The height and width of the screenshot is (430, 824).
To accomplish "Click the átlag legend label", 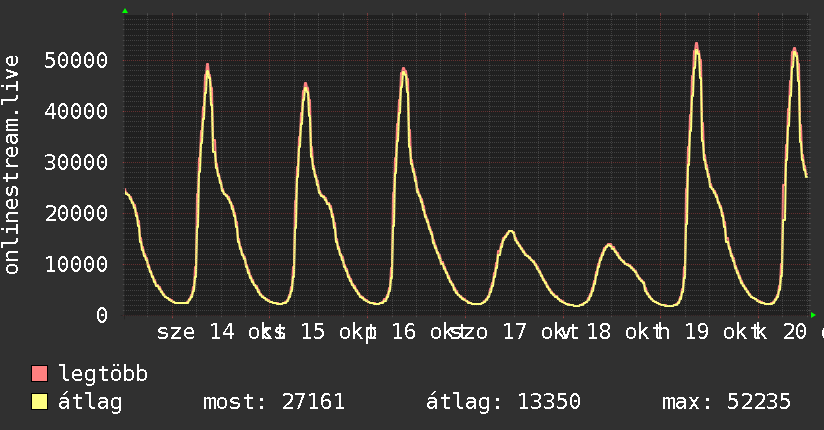I will point(90,402).
